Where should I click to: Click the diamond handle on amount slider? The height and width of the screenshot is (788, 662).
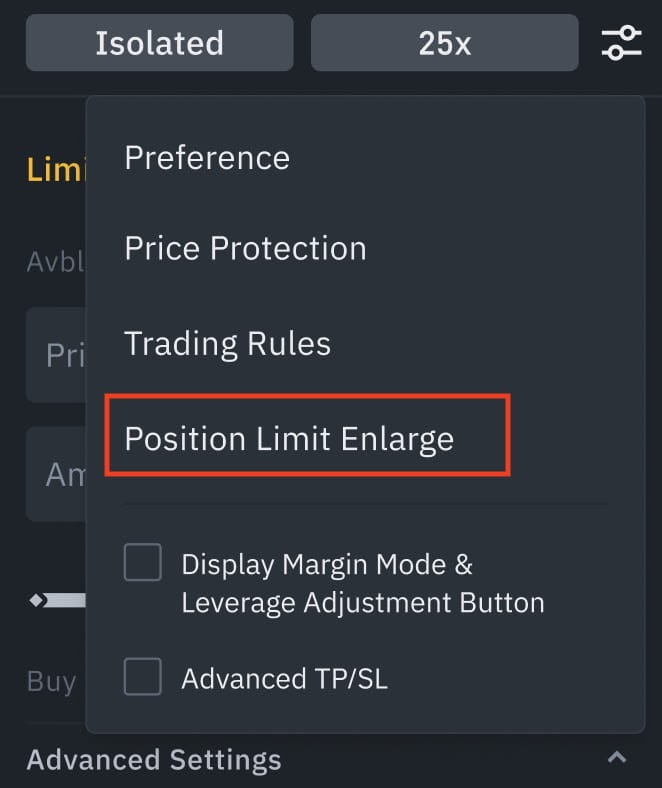coord(38,600)
